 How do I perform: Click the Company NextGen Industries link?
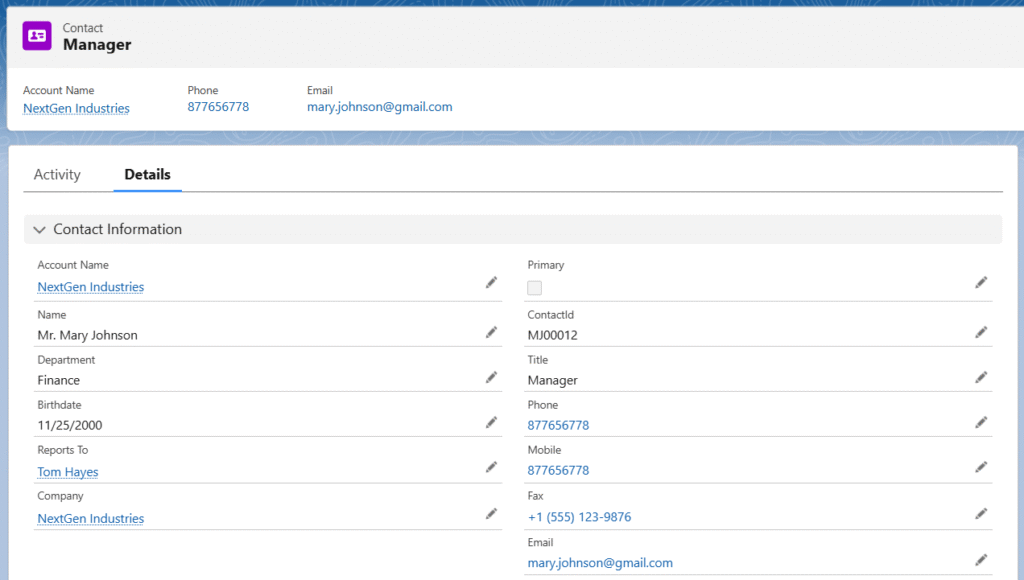pyautogui.click(x=91, y=519)
